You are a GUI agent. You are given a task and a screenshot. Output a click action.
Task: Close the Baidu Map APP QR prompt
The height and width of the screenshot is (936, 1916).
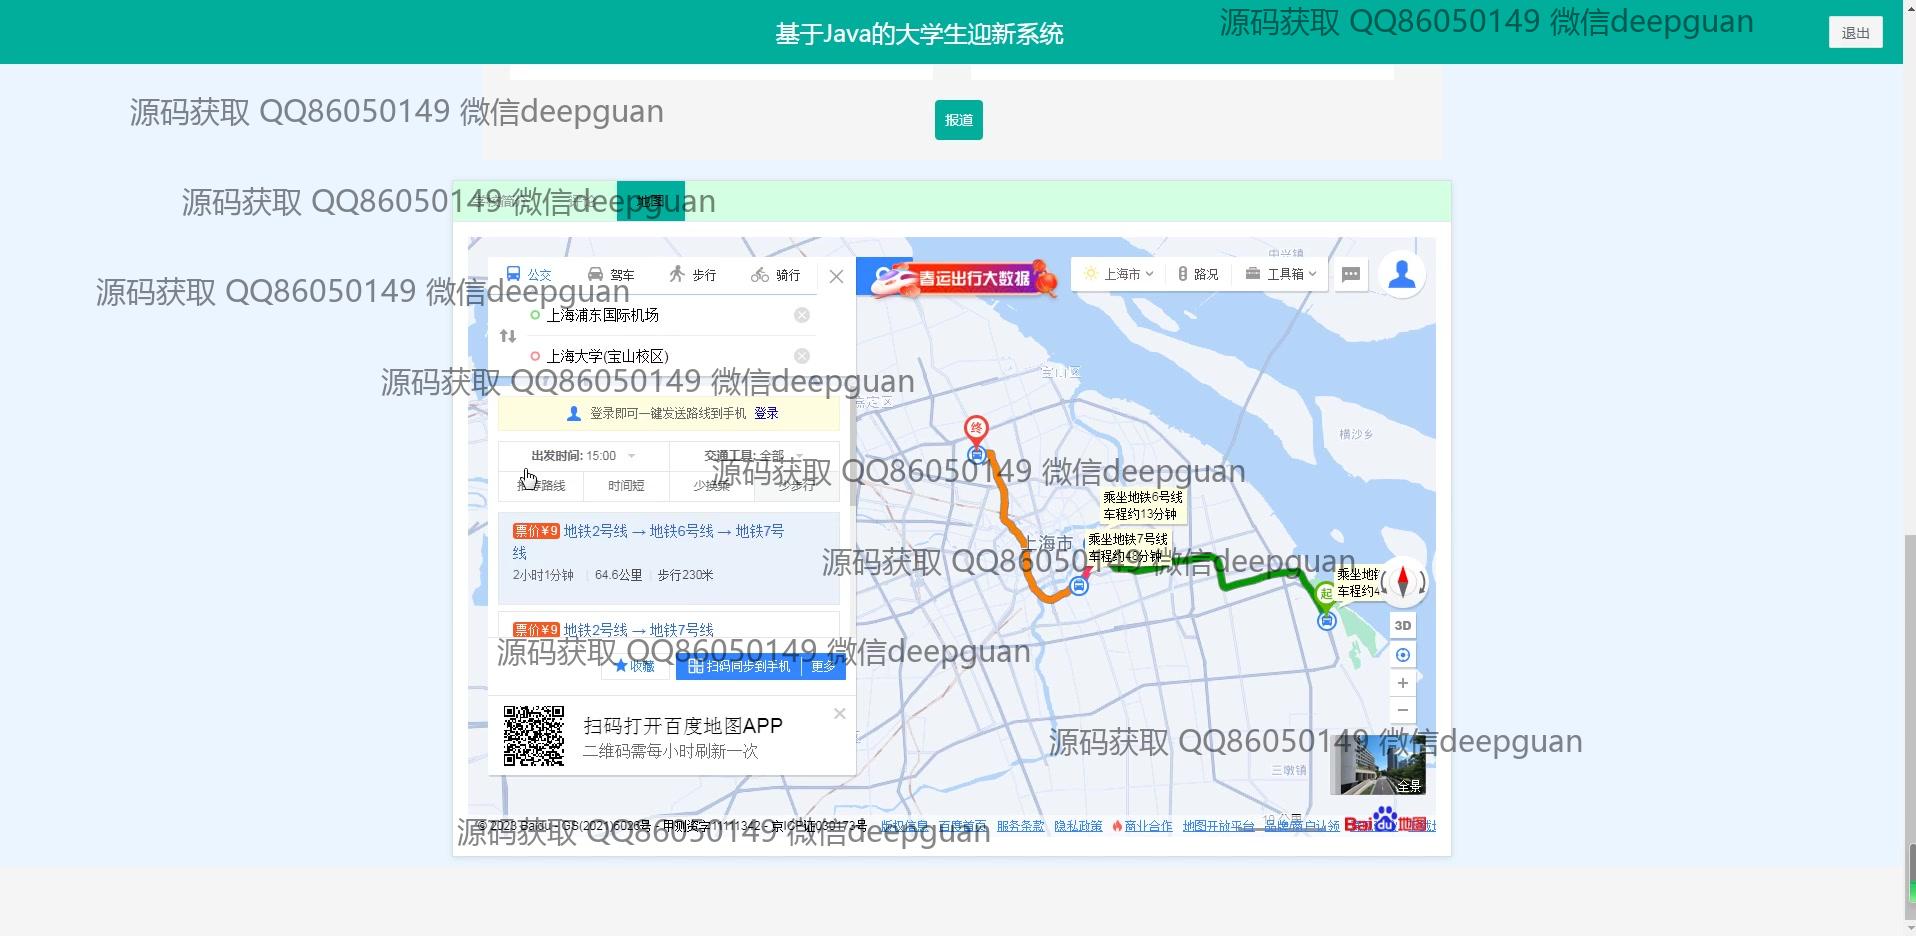[x=840, y=713]
